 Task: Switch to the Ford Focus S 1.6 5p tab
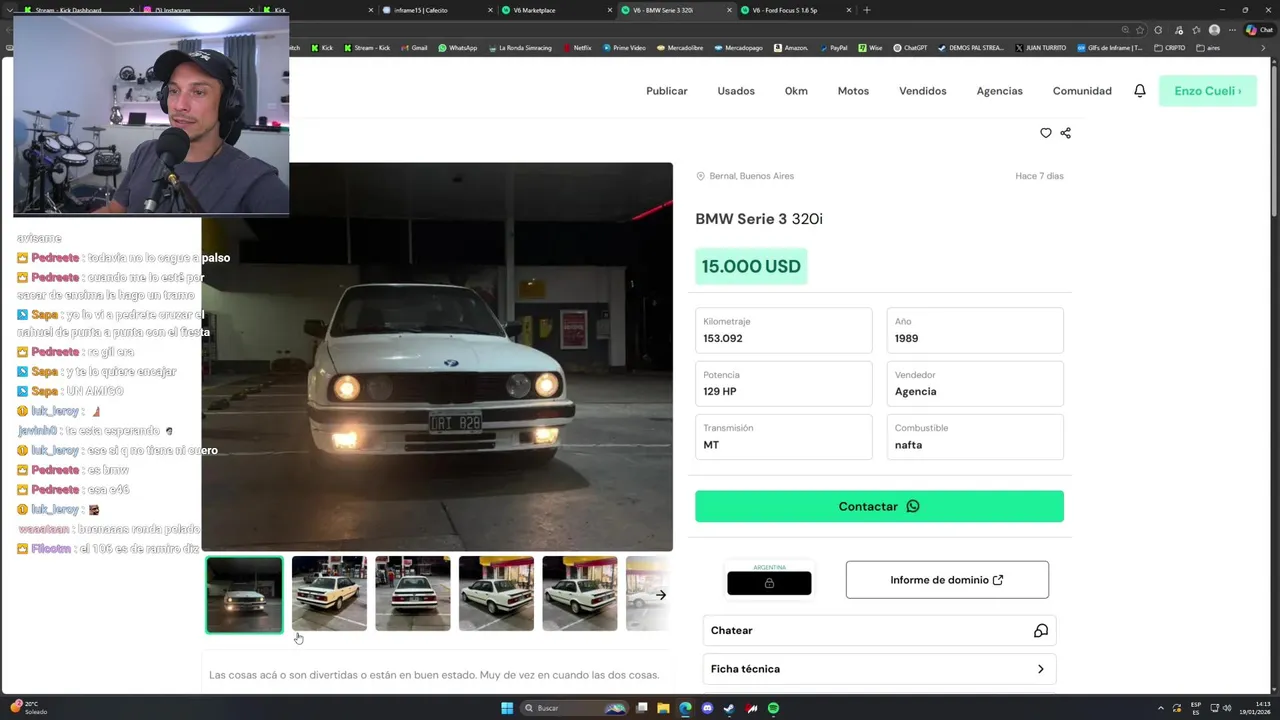tap(795, 10)
